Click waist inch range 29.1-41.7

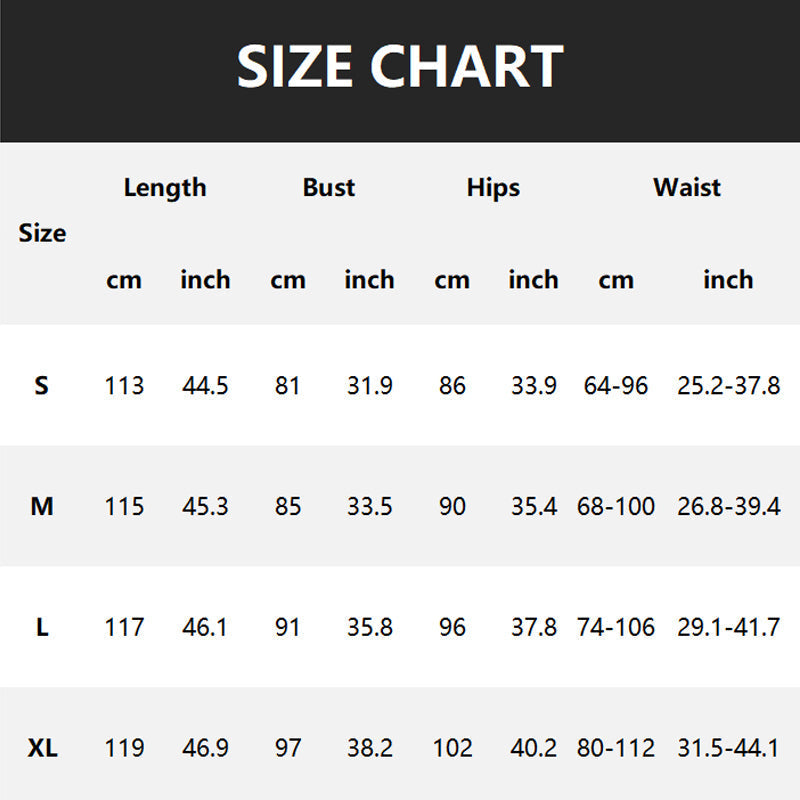click(728, 627)
